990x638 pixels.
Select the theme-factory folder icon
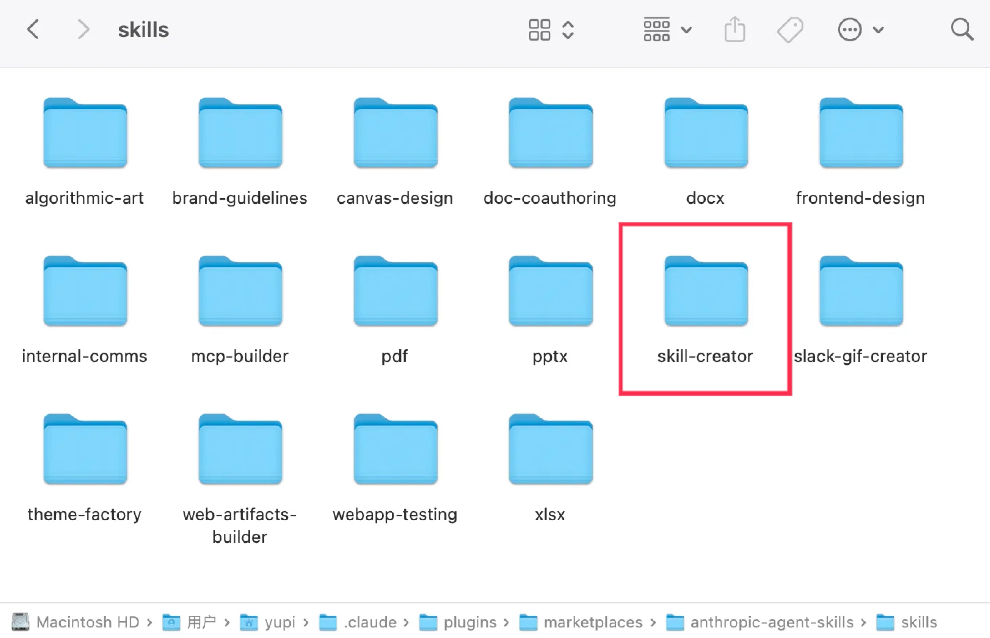click(x=85, y=449)
